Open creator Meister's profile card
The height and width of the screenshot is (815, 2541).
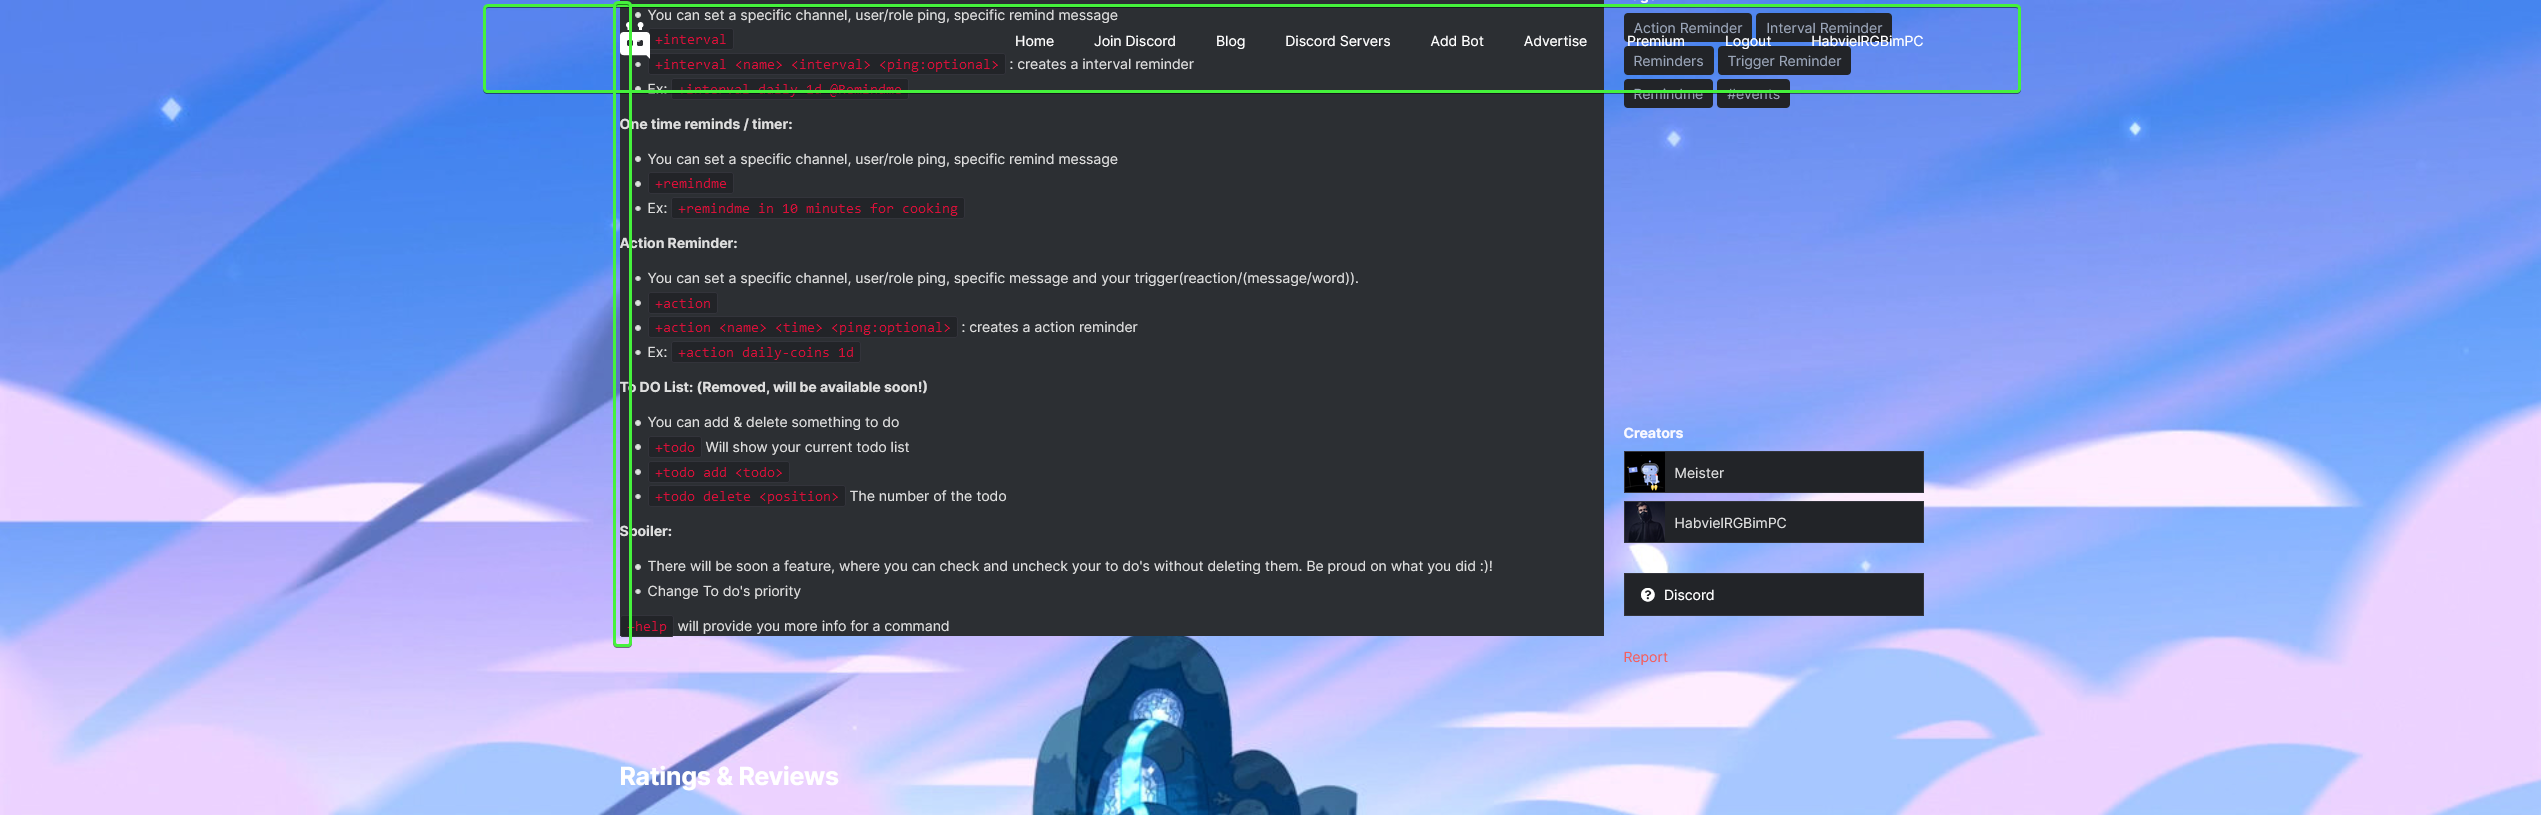(1773, 472)
